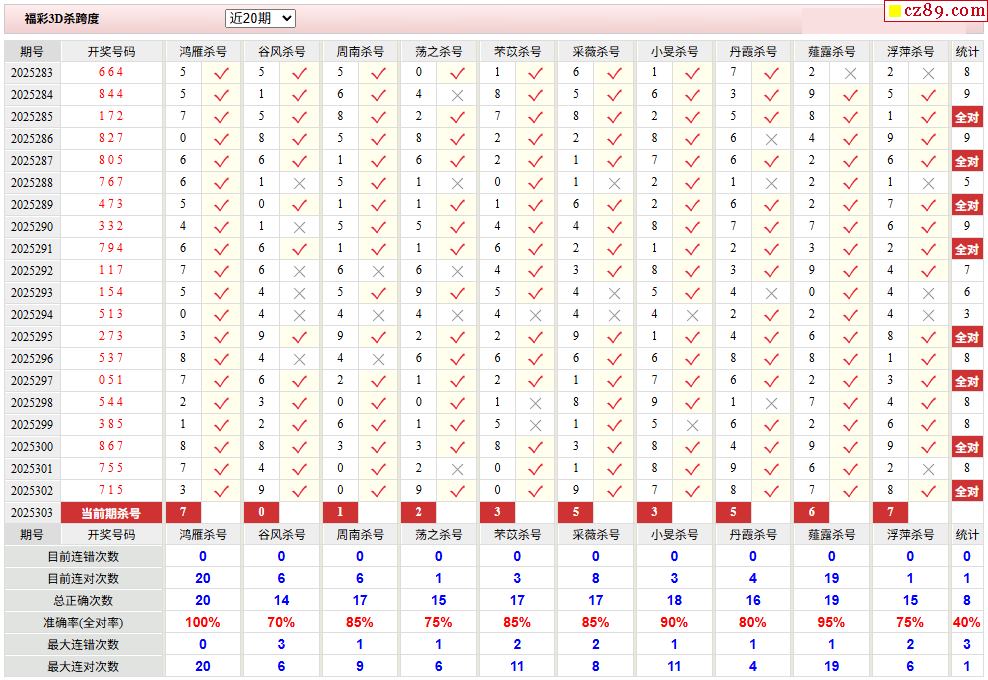Click check mark in 浮萍杀号 for period 2025300
988x680 pixels.
928,447
